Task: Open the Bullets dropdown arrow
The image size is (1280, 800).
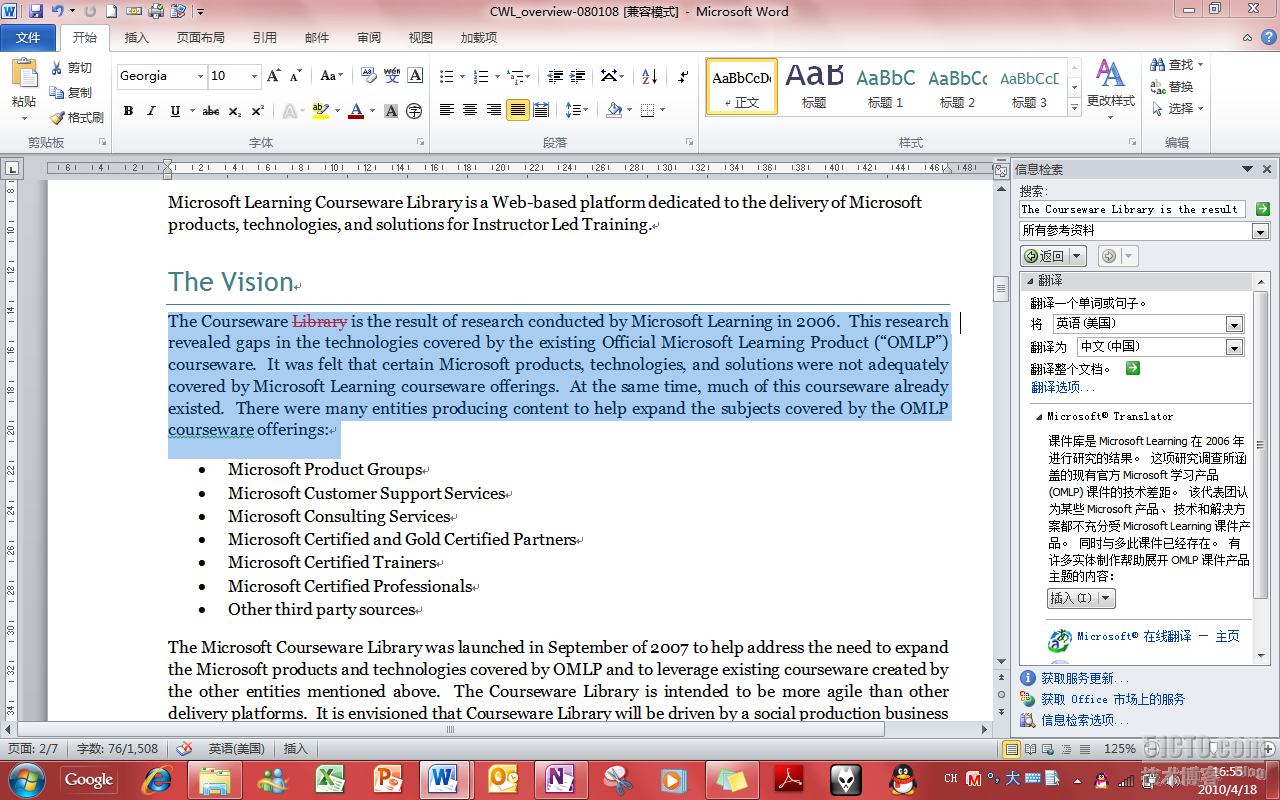Action: coord(461,76)
